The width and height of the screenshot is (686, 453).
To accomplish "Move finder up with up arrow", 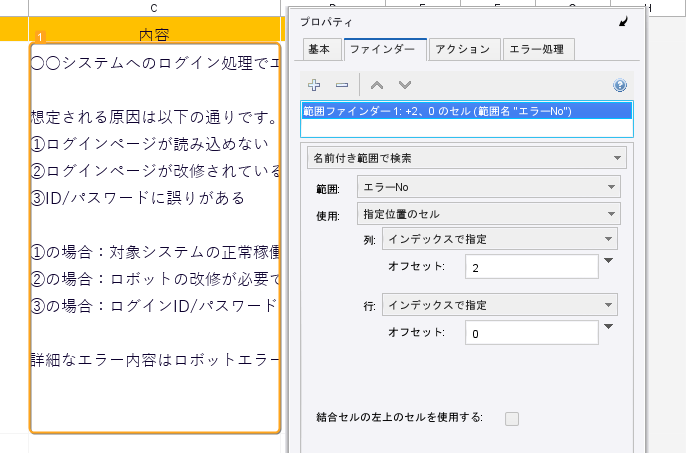I will [x=377, y=85].
